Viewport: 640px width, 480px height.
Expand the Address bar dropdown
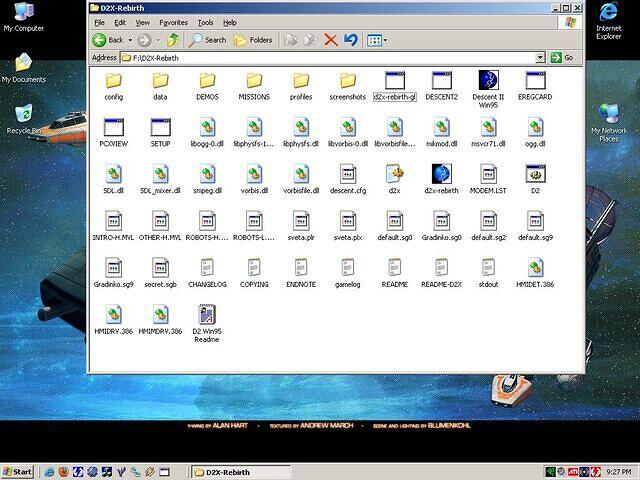[541, 57]
